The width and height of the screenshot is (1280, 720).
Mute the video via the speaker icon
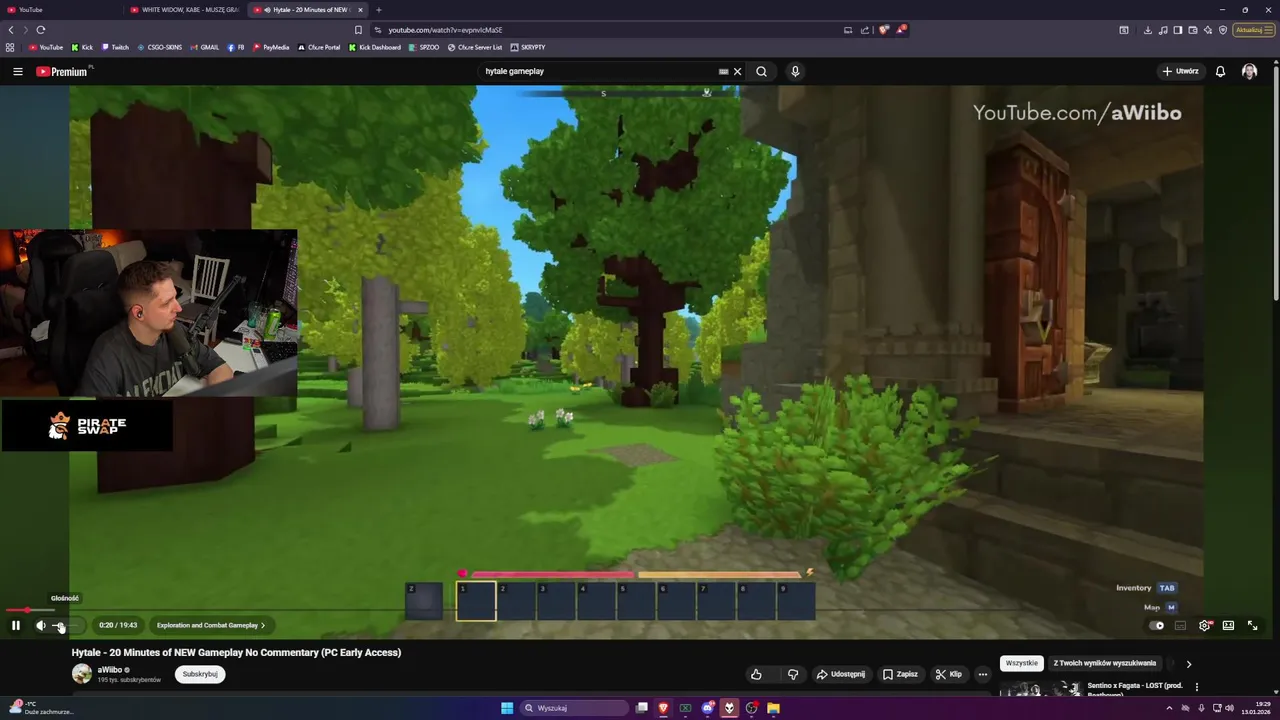[x=41, y=625]
